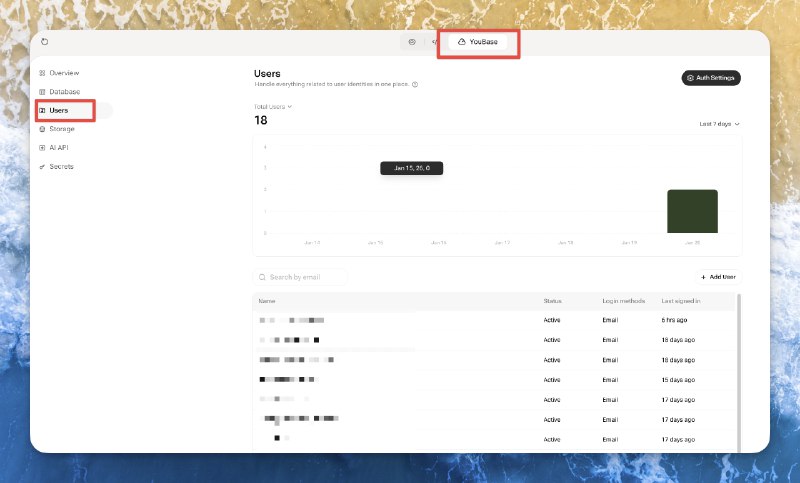The height and width of the screenshot is (483, 800).
Task: Click the green Jan 20 chart bar
Action: pyautogui.click(x=692, y=211)
